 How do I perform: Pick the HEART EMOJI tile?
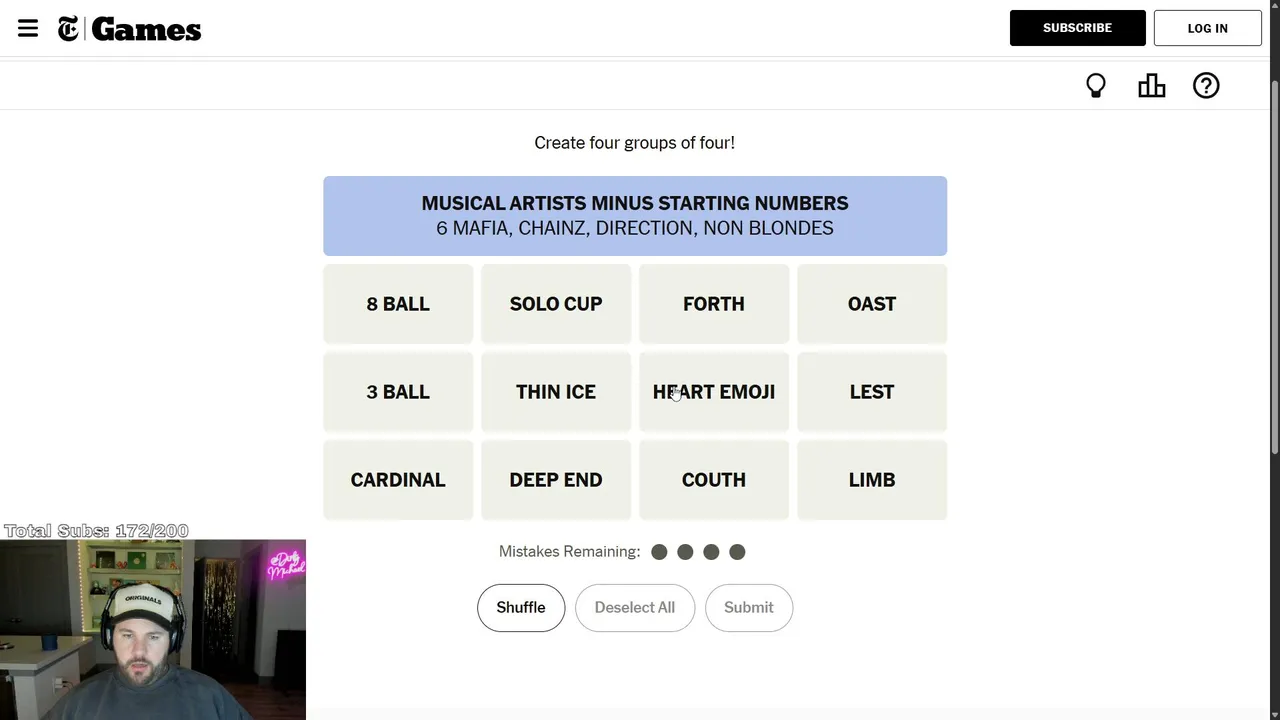click(714, 392)
